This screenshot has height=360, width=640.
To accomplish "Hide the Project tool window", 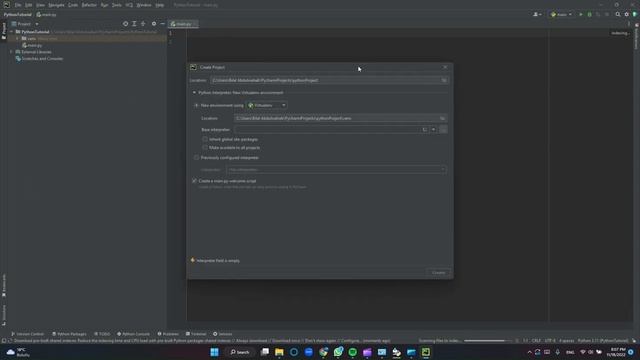I will click(162, 24).
